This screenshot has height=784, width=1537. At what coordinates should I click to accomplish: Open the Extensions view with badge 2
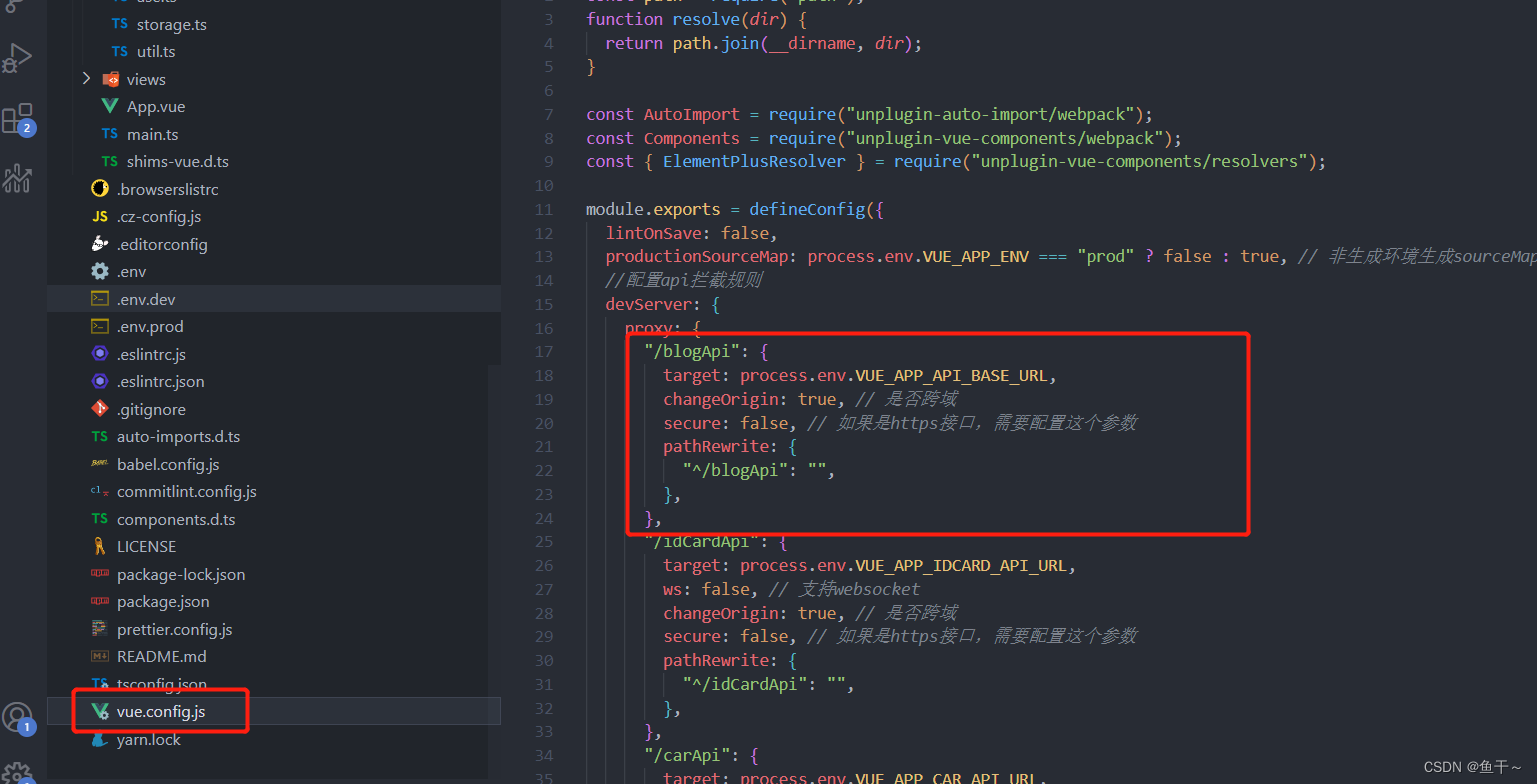[x=18, y=119]
